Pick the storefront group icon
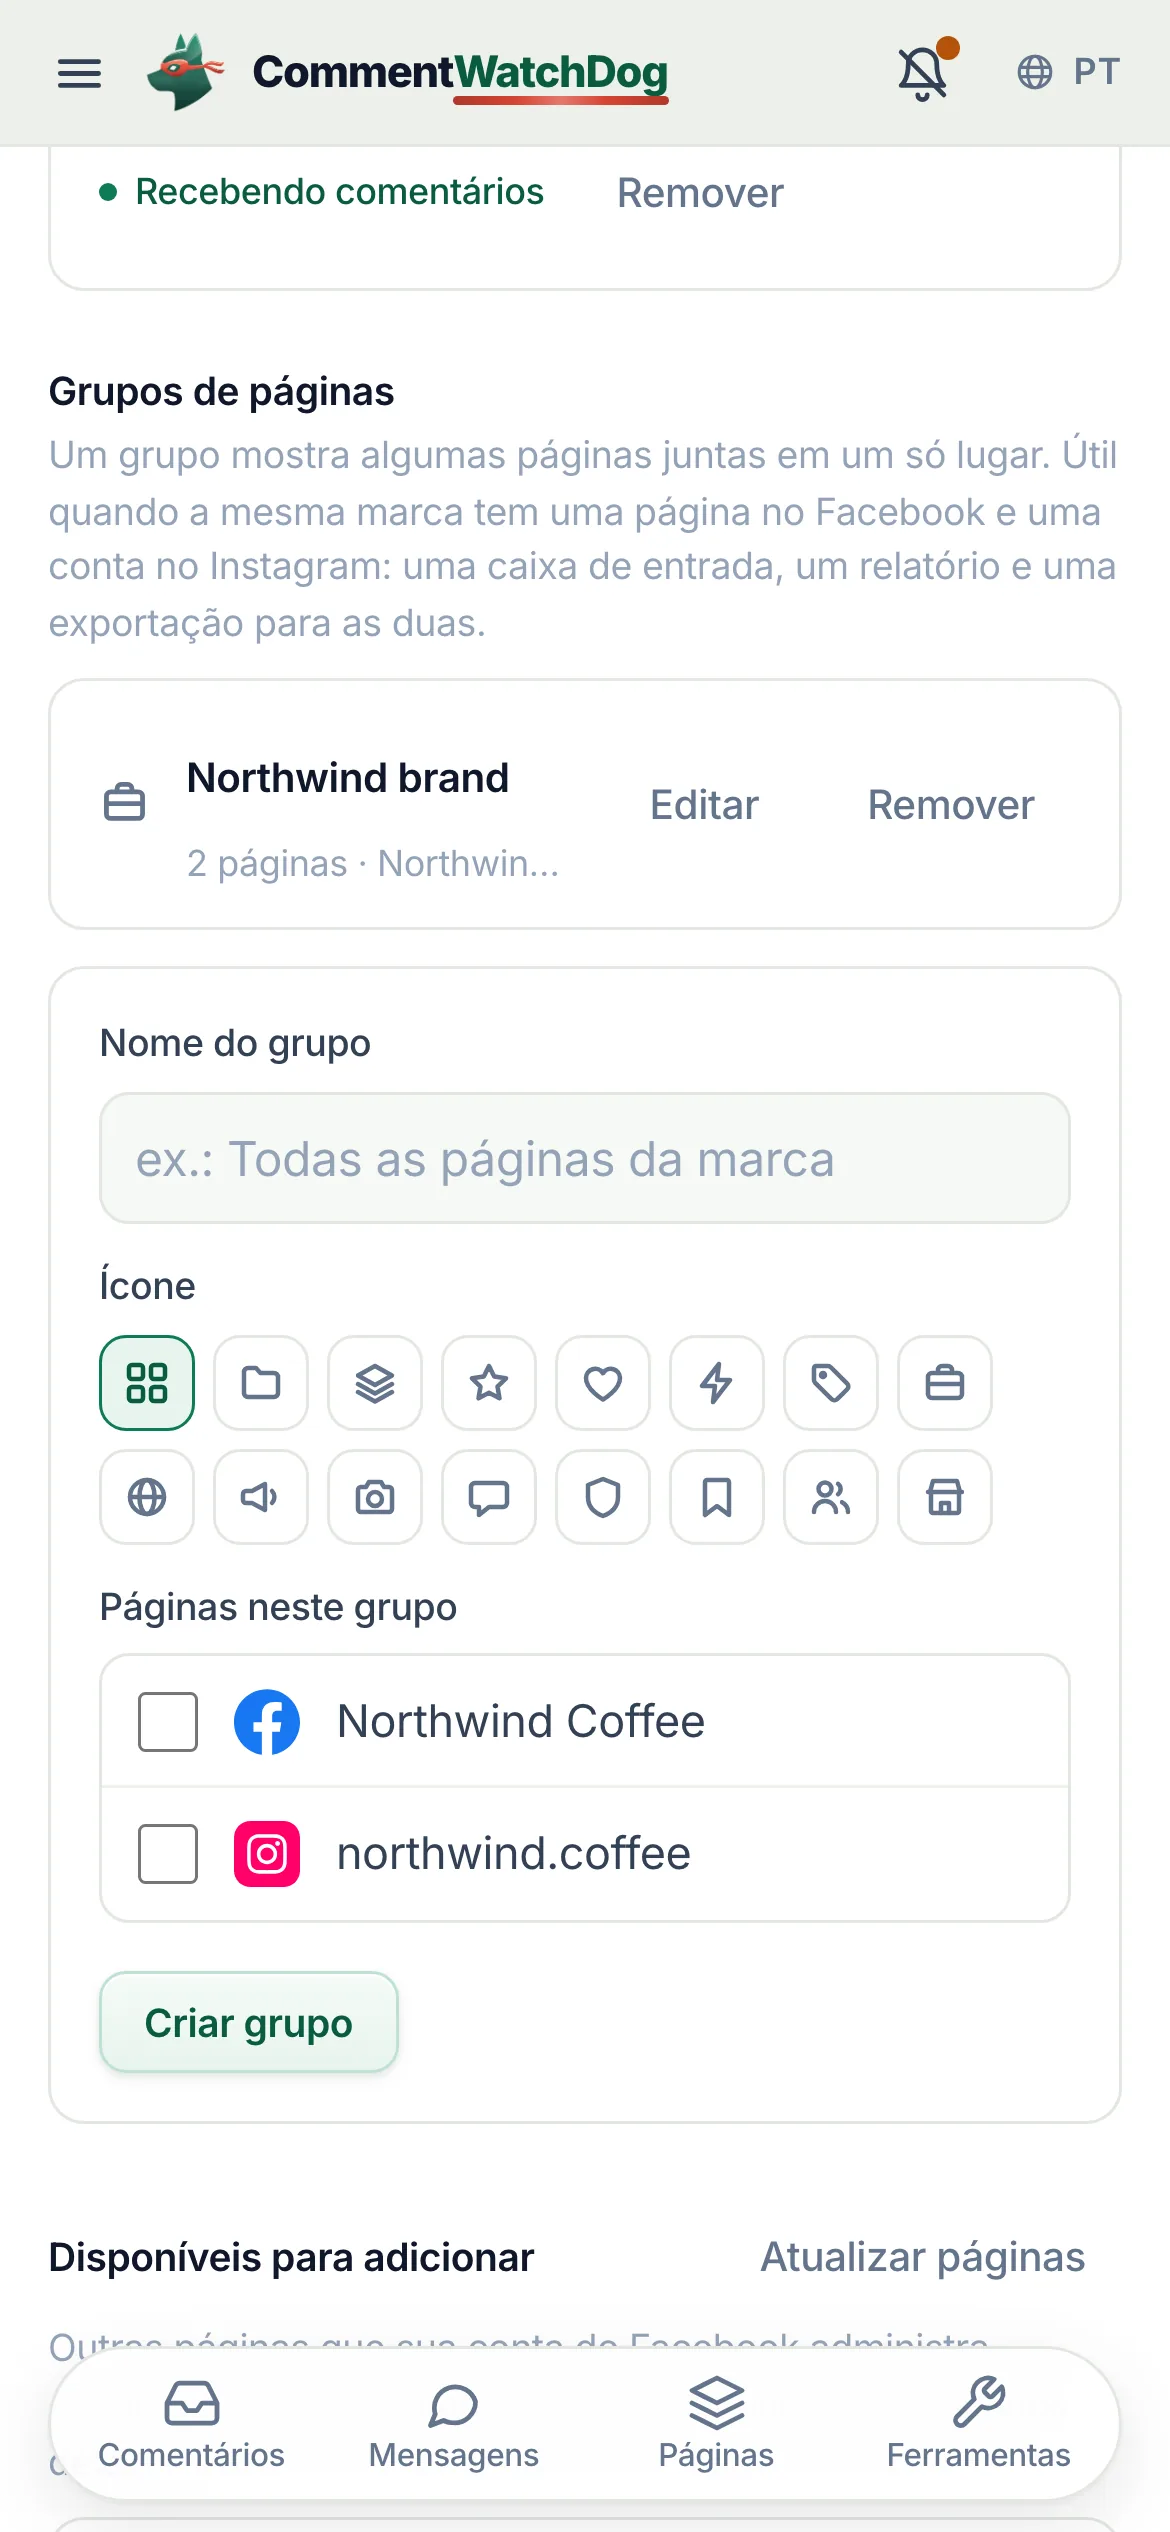Viewport: 1170px width, 2532px height. pos(945,1497)
